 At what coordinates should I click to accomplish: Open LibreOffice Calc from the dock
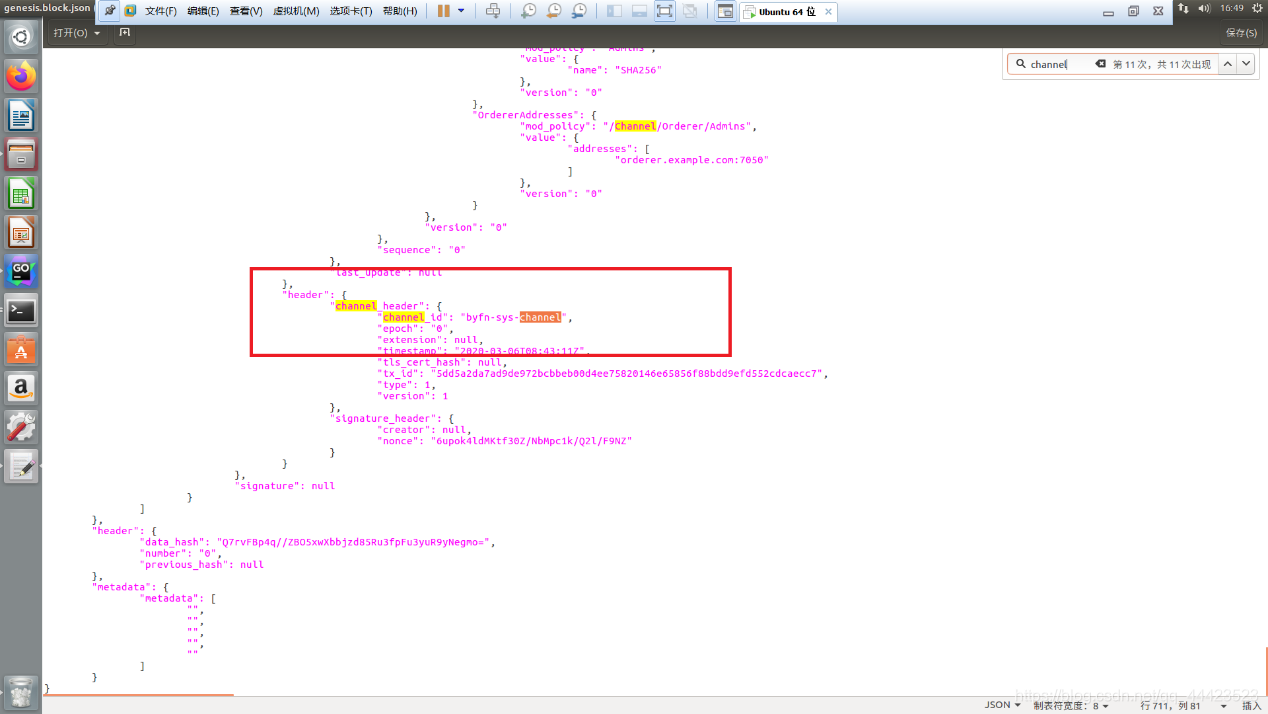coord(21,193)
